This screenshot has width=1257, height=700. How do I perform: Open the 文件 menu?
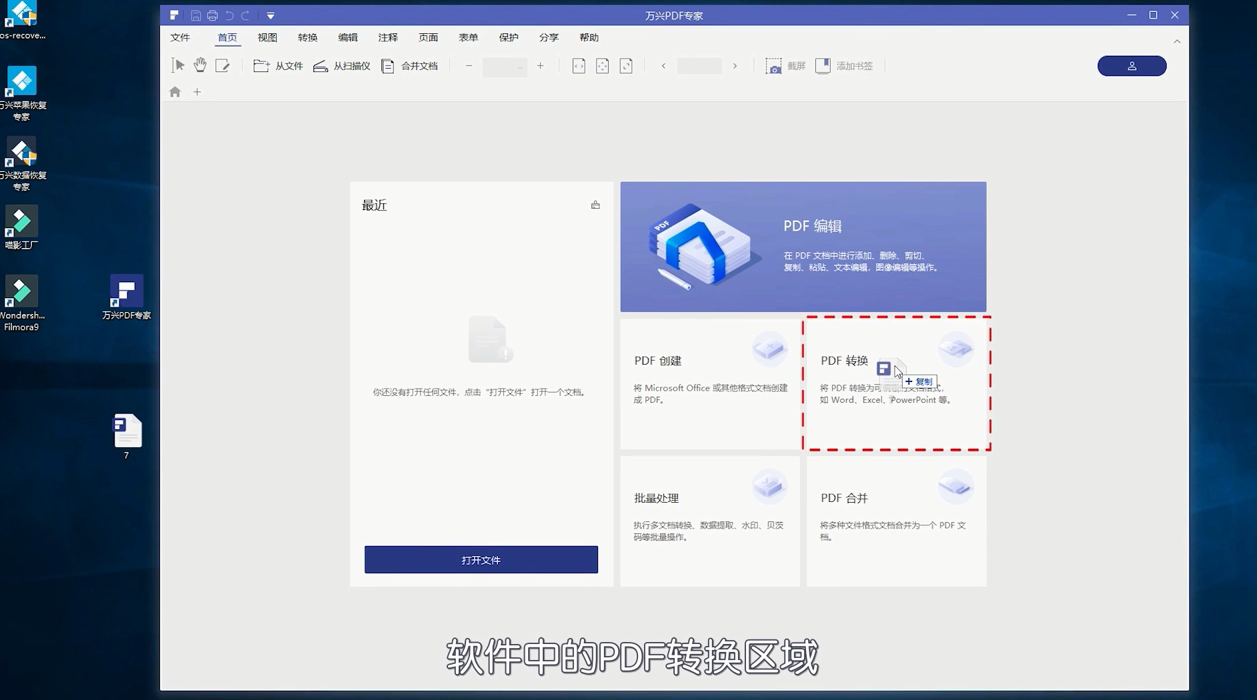(x=180, y=38)
